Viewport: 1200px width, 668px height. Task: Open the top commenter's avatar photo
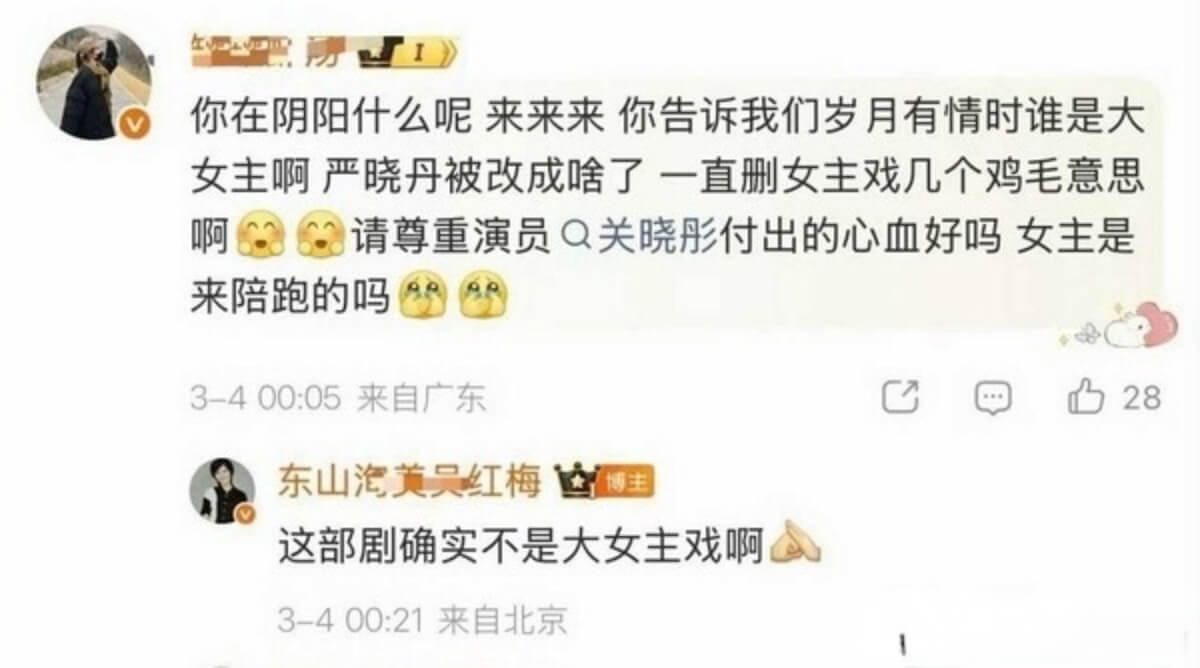(x=93, y=82)
